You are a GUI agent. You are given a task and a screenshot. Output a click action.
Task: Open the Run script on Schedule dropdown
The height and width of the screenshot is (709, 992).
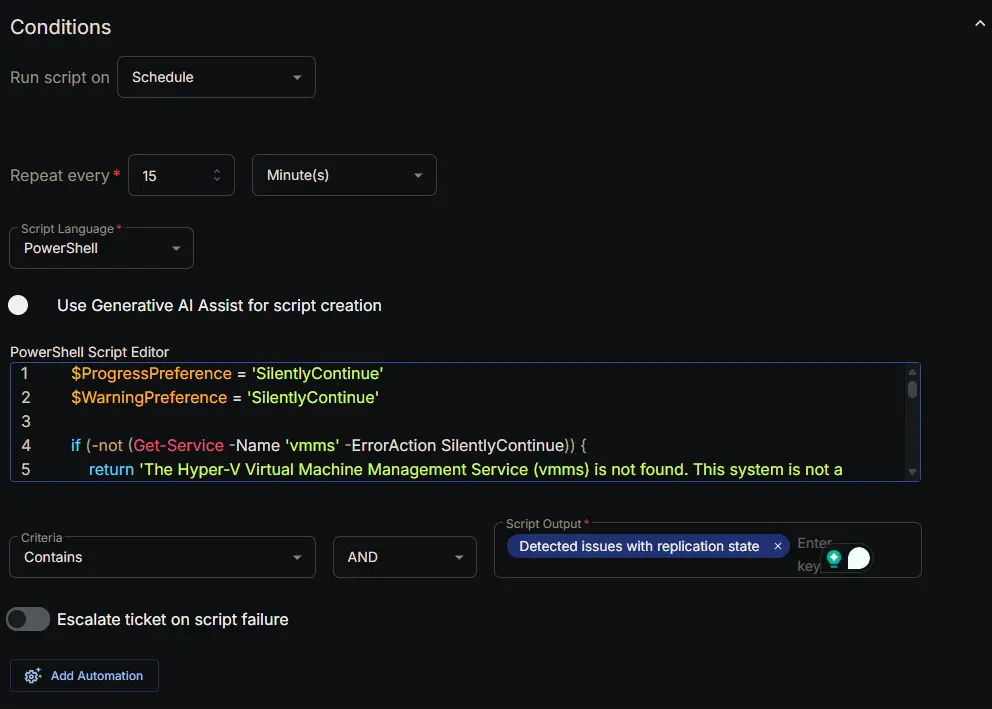pyautogui.click(x=216, y=77)
